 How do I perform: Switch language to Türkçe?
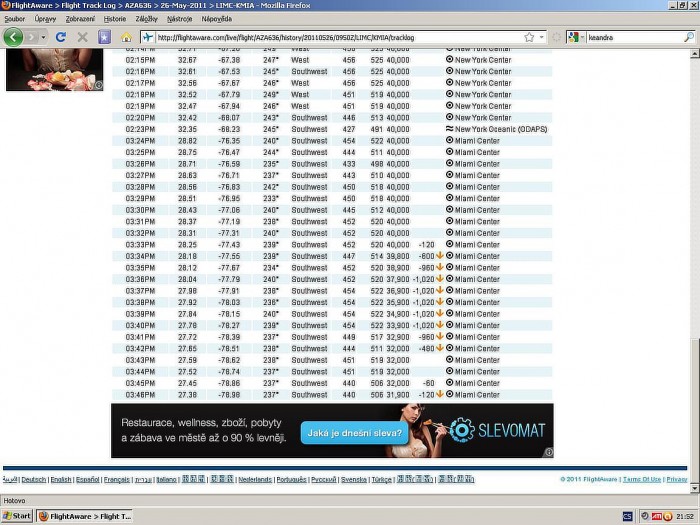[381, 479]
